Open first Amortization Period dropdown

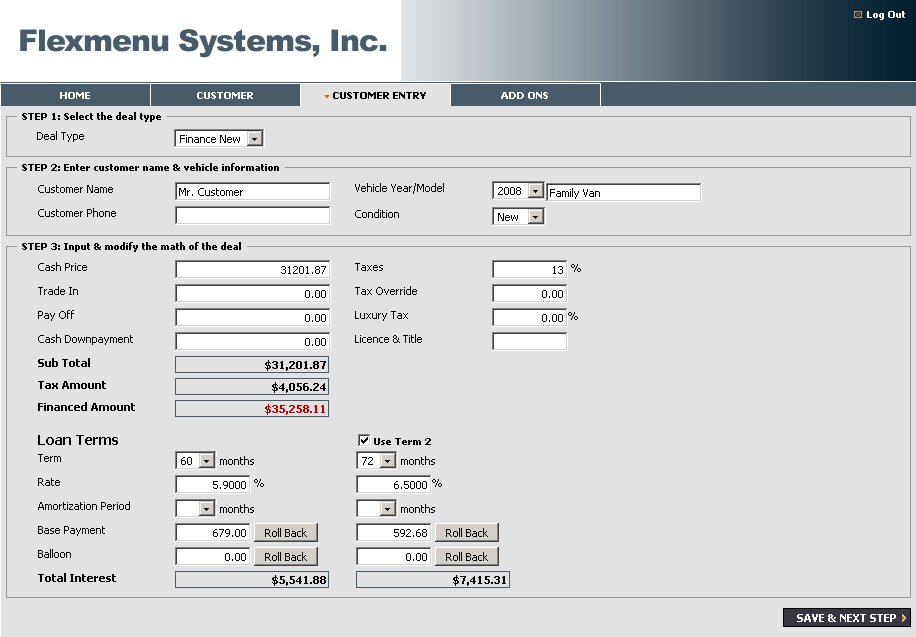(x=195, y=508)
